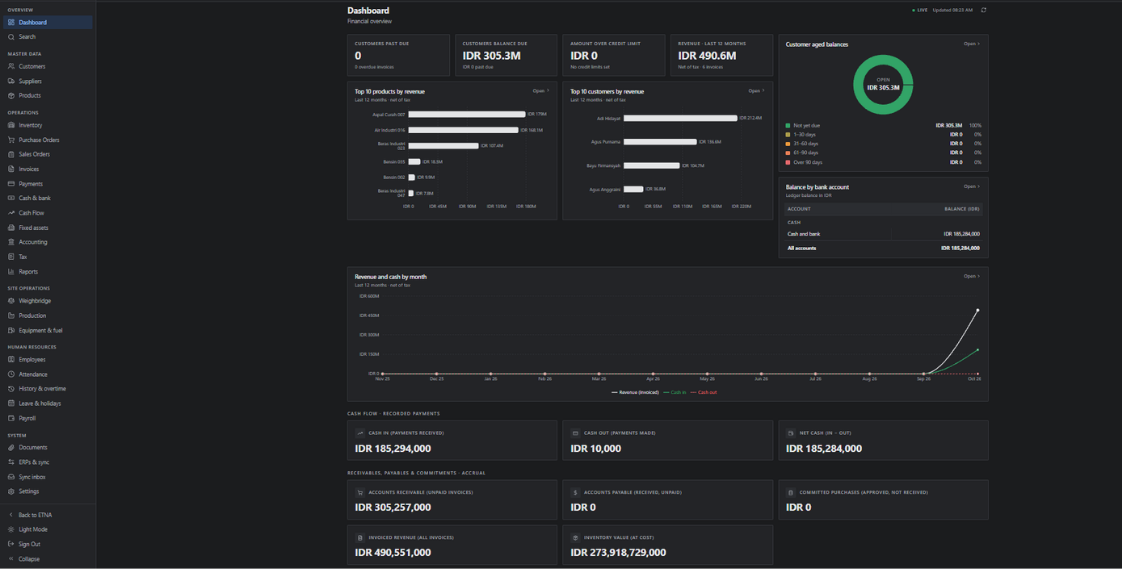
Task: Open the Payroll menu label
Action: pos(27,418)
